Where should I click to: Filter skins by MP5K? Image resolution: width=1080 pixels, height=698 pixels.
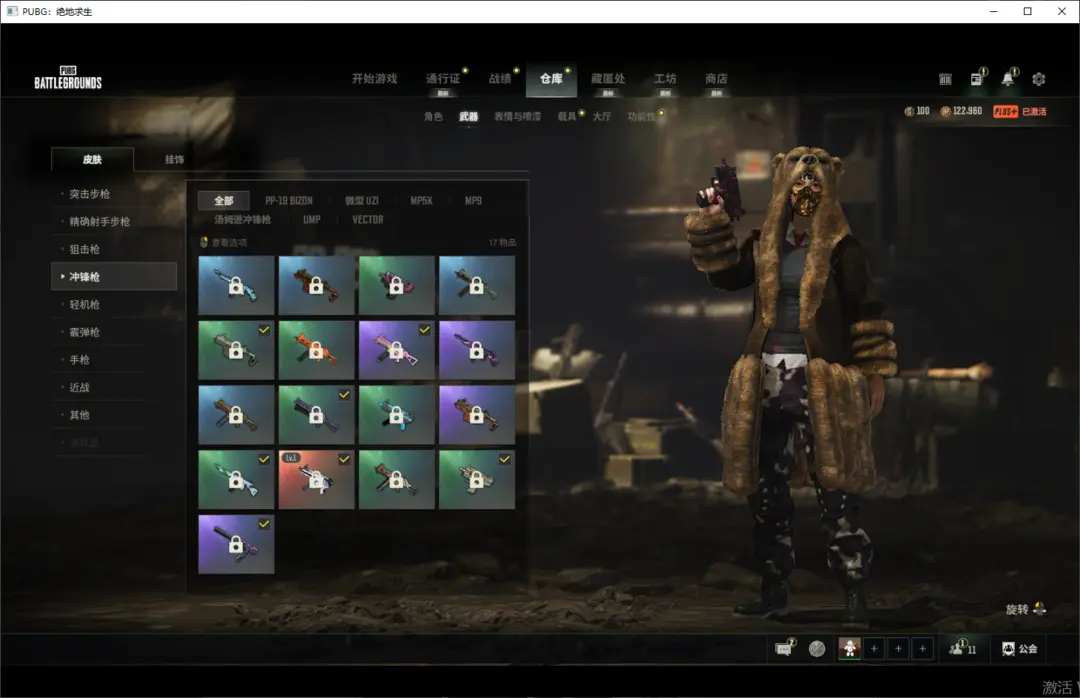[422, 201]
